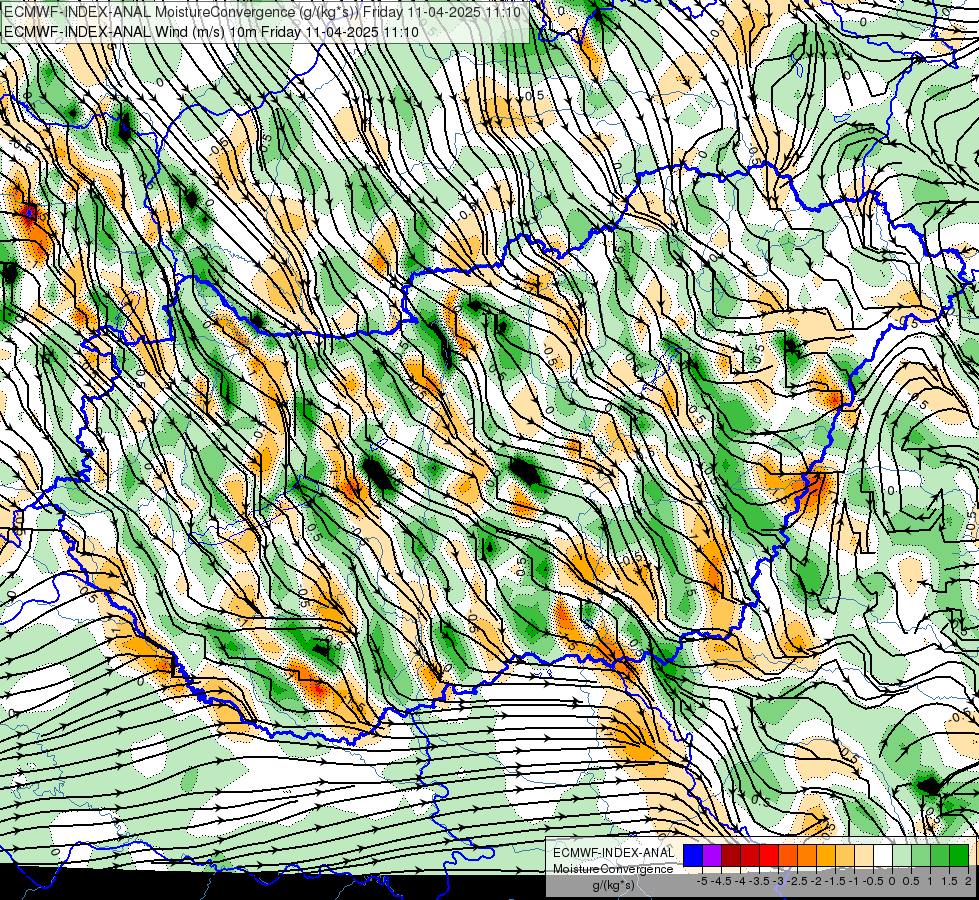Click the -0.5 tick label on the legend
The image size is (979, 900).
[x=873, y=881]
